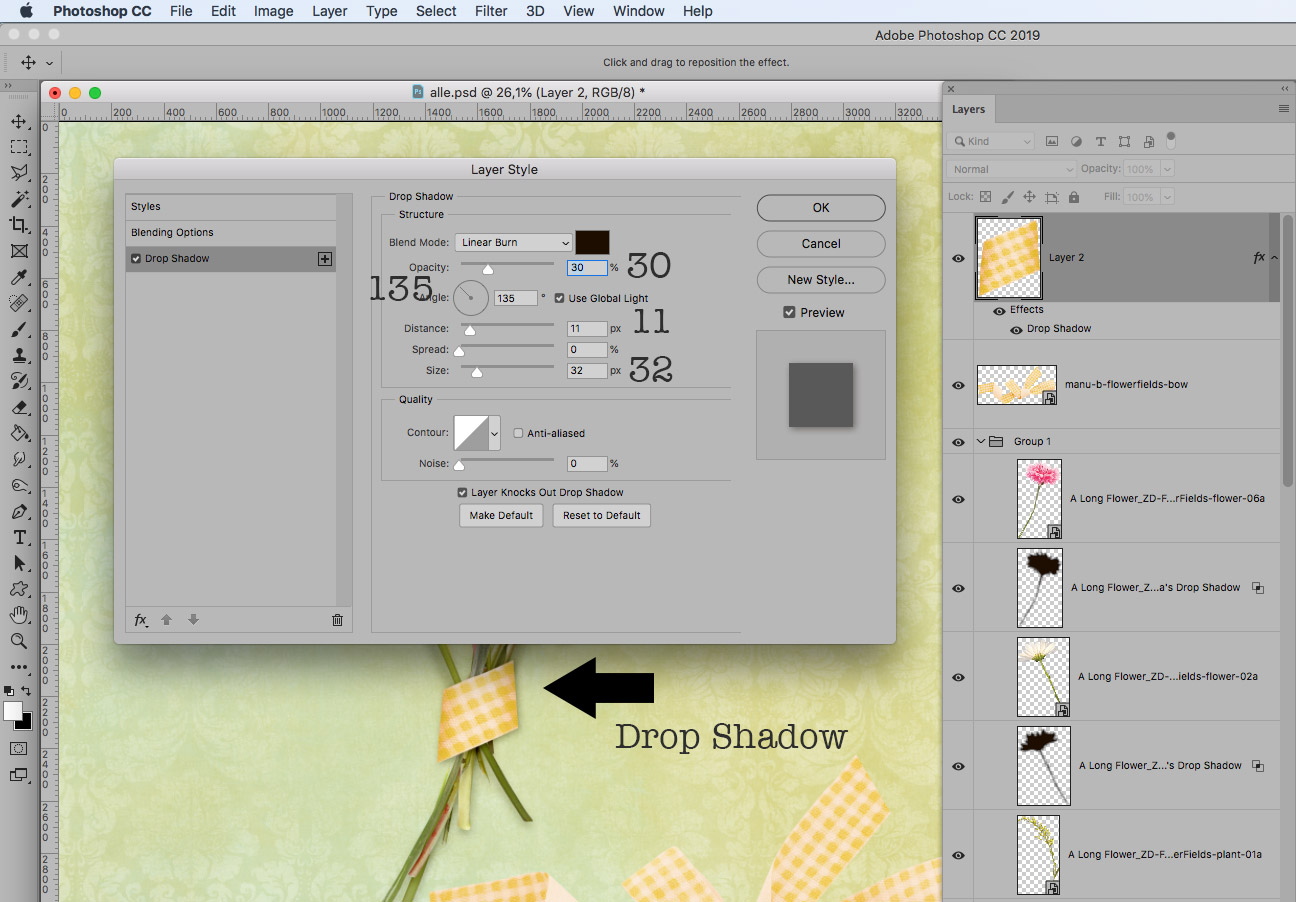Click the Opacity slider handle
This screenshot has height=902, width=1296.
488,268
